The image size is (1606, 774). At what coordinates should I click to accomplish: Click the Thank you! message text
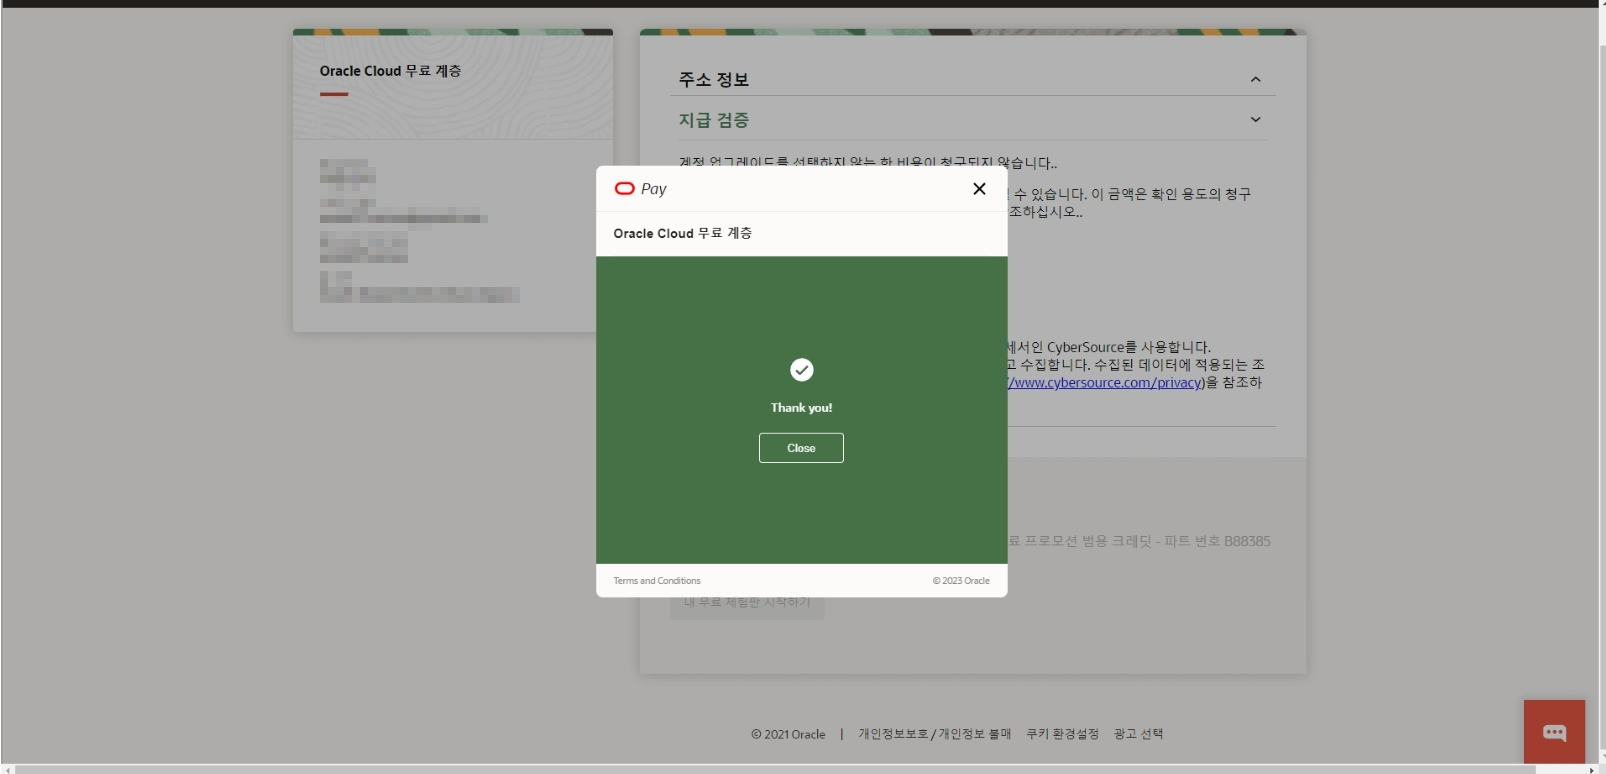click(x=801, y=408)
